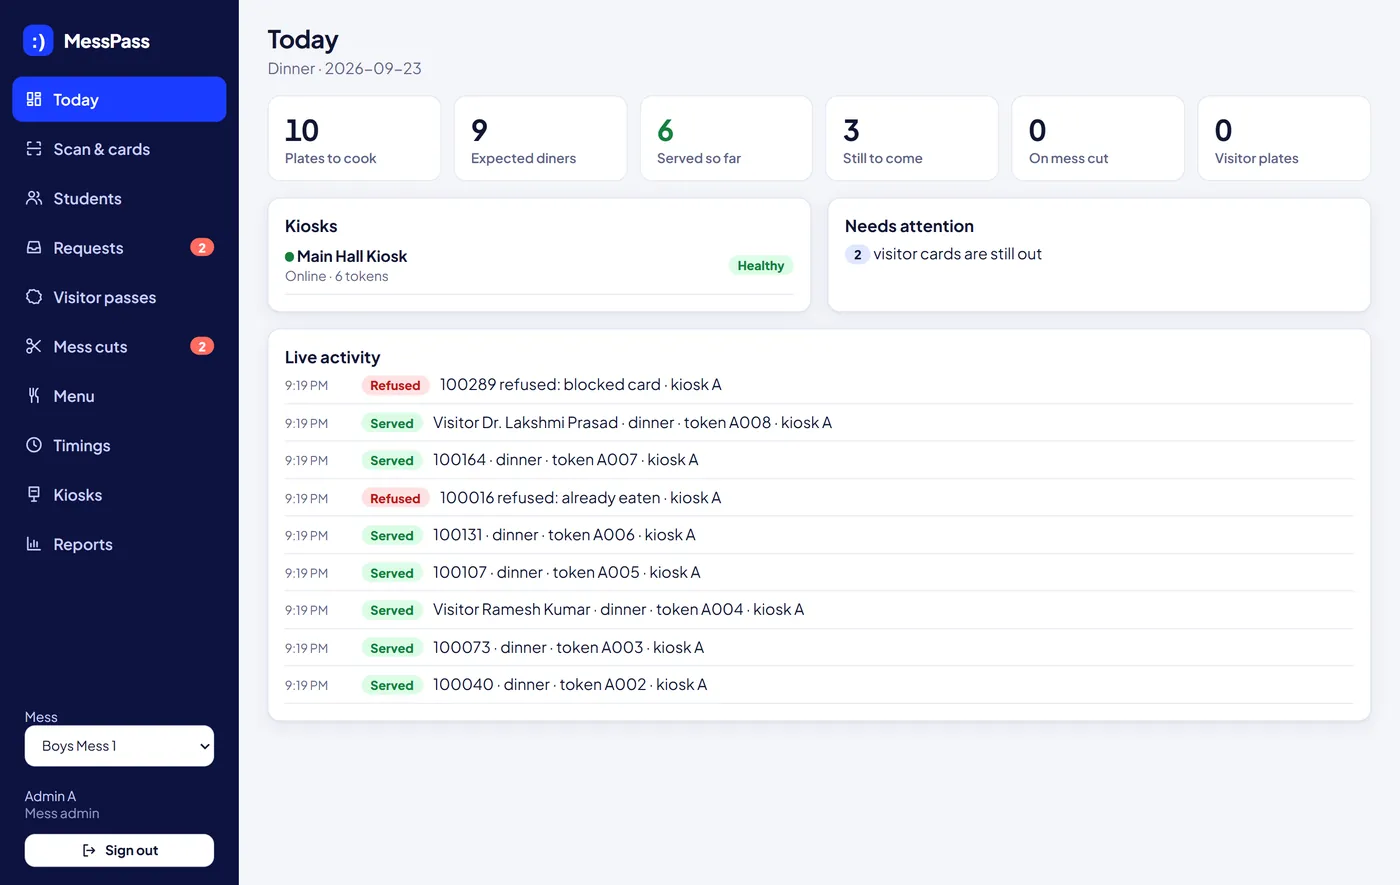Open Mess cuts from sidebar

click(119, 346)
